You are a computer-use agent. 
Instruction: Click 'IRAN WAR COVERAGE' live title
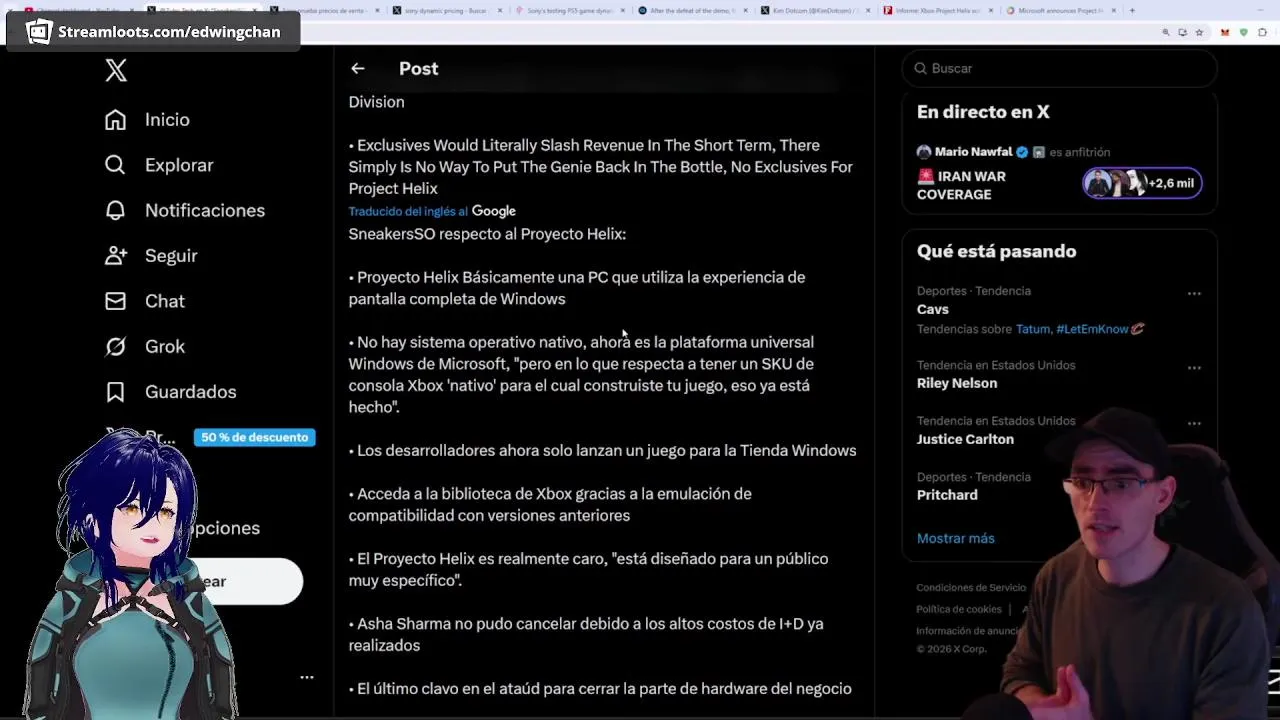(961, 185)
